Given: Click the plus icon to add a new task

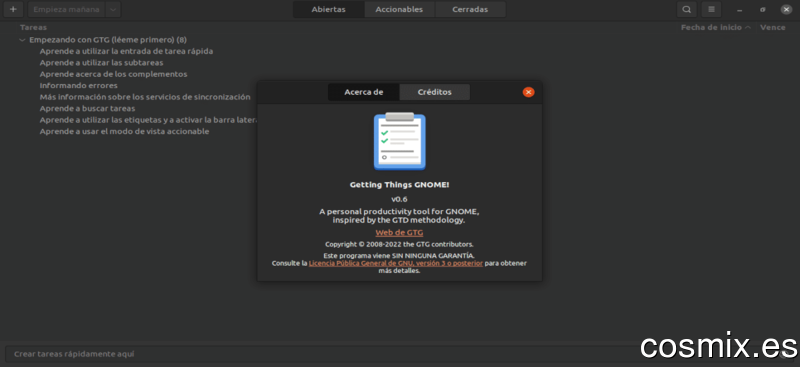Looking at the screenshot, I should pos(13,9).
